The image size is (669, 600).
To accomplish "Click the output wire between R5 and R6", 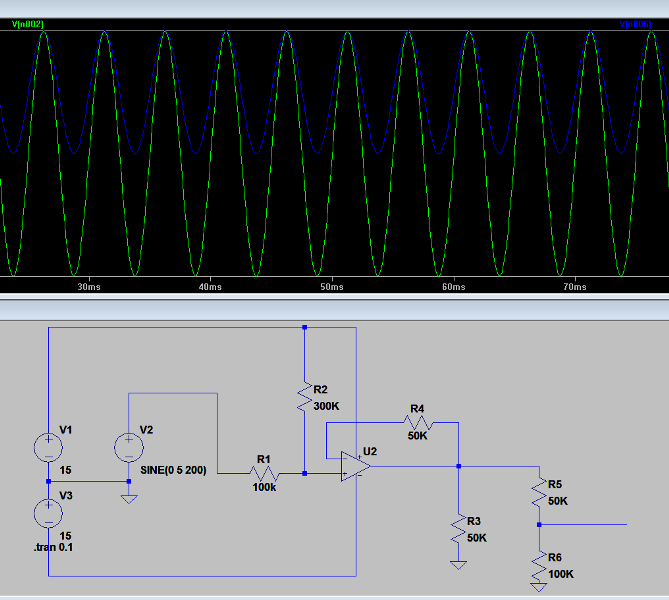I will pyautogui.click(x=583, y=524).
